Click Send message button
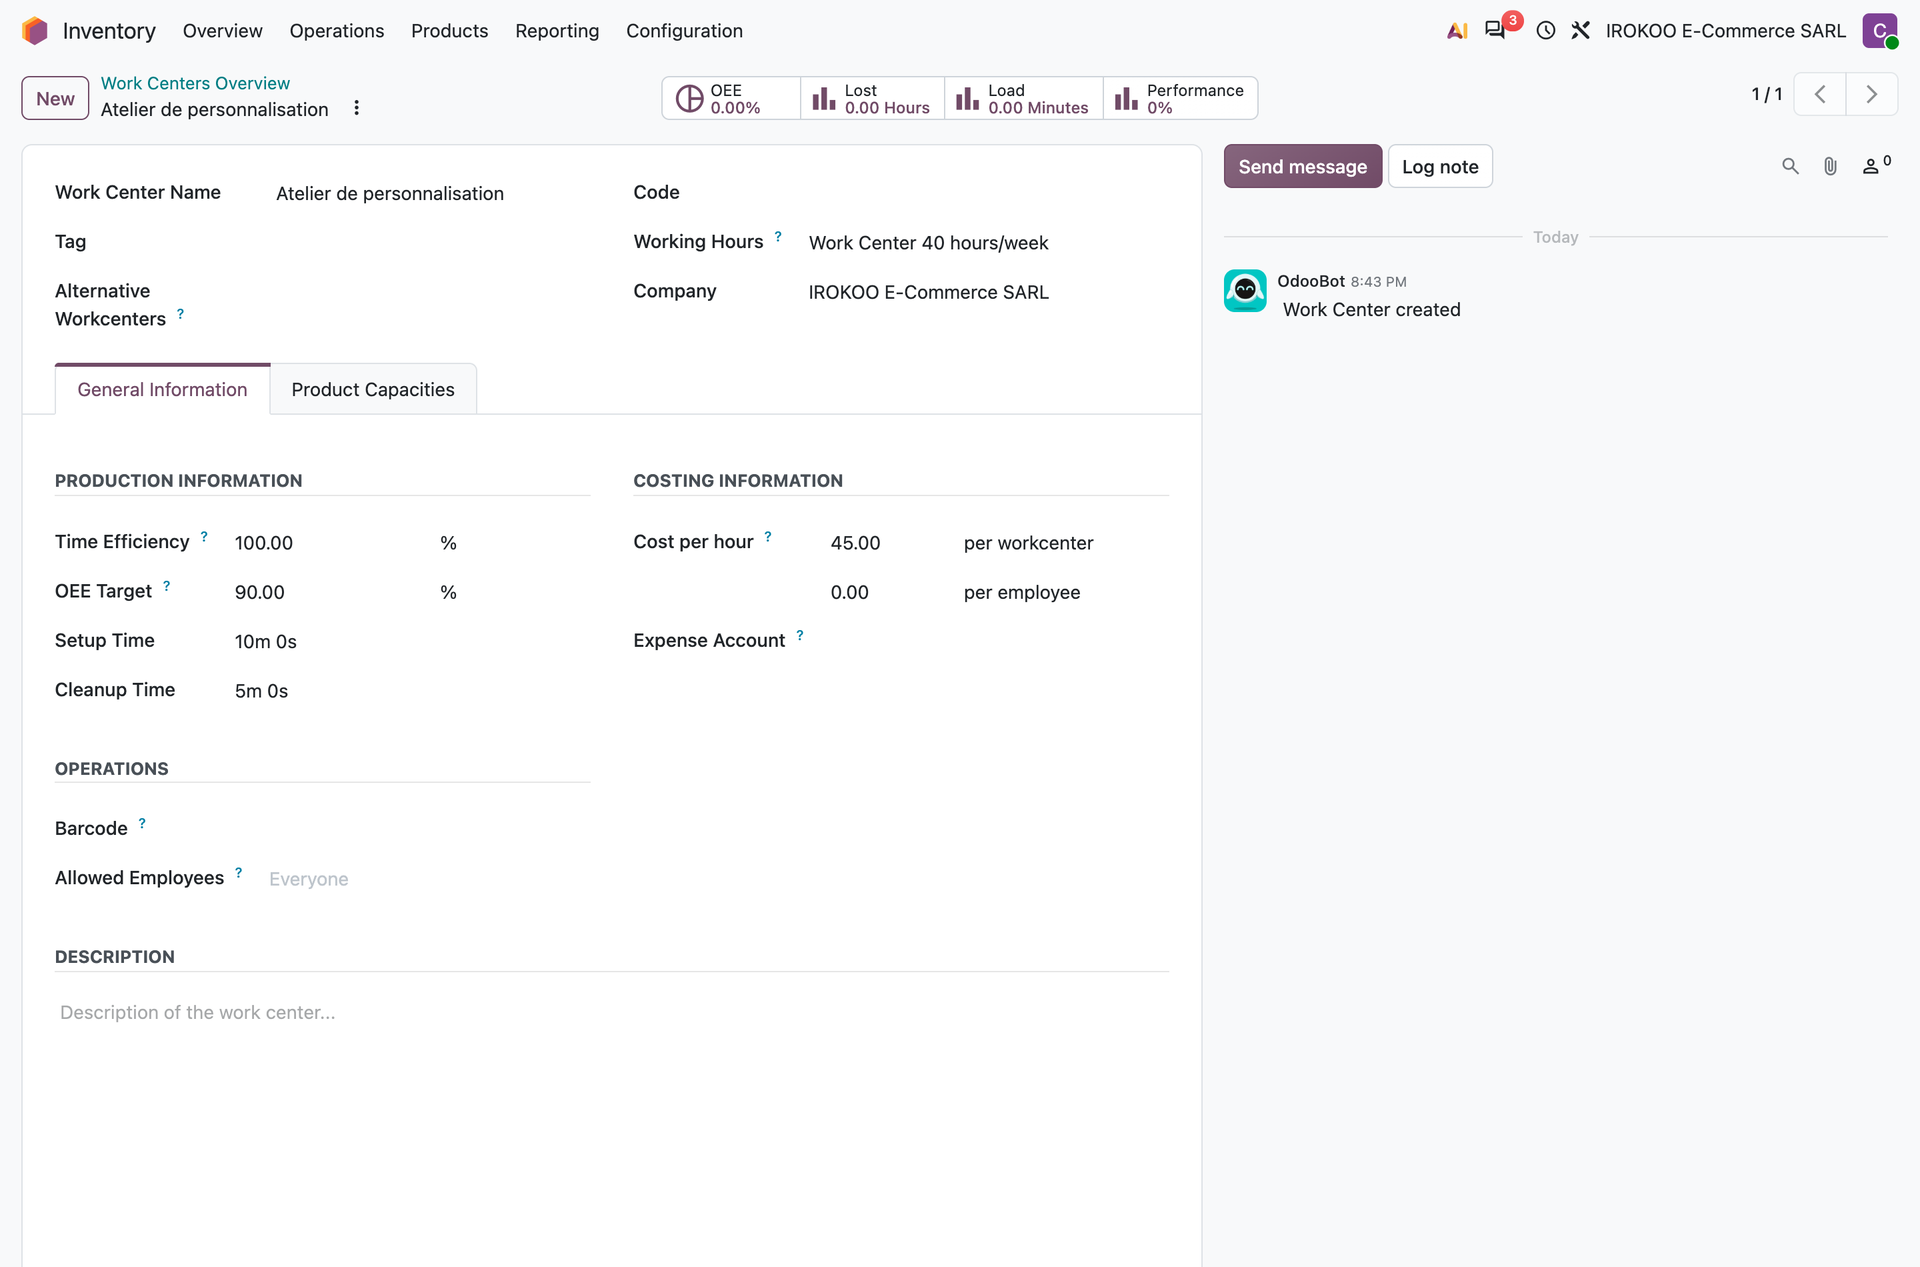The image size is (1920, 1267). (x=1302, y=166)
